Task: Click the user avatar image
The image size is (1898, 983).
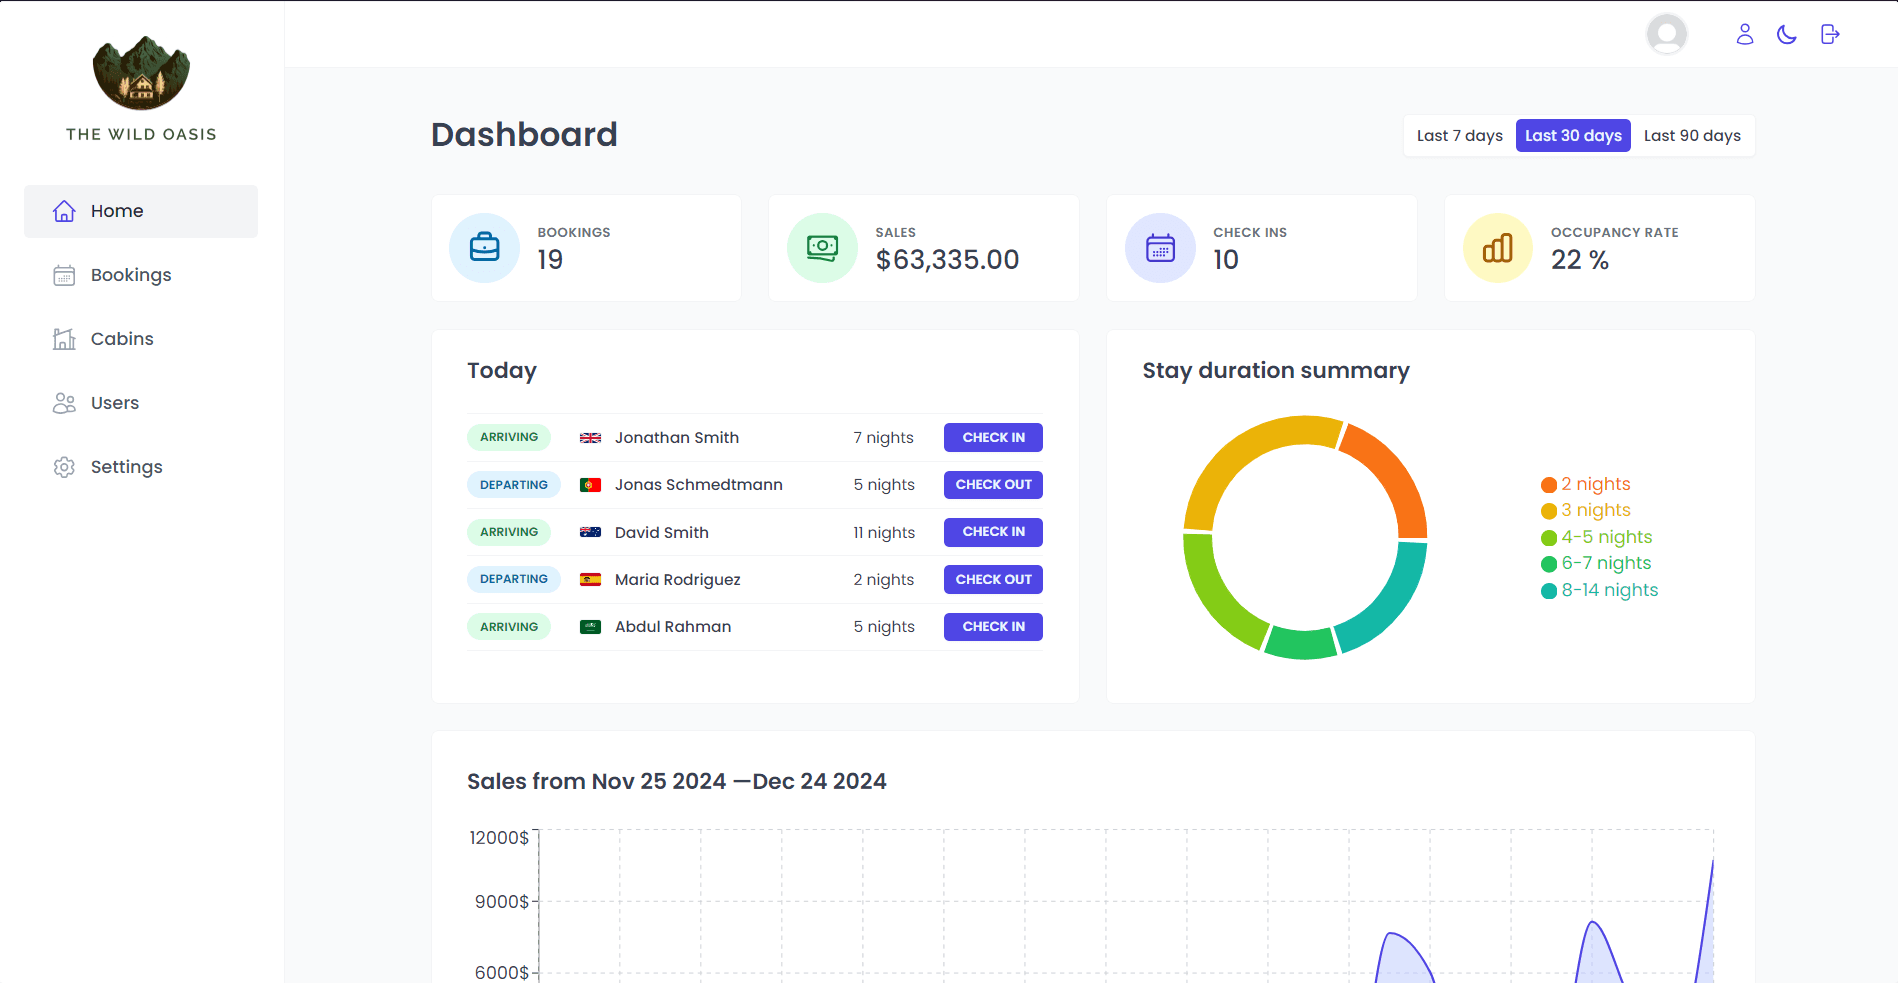Action: coord(1666,35)
